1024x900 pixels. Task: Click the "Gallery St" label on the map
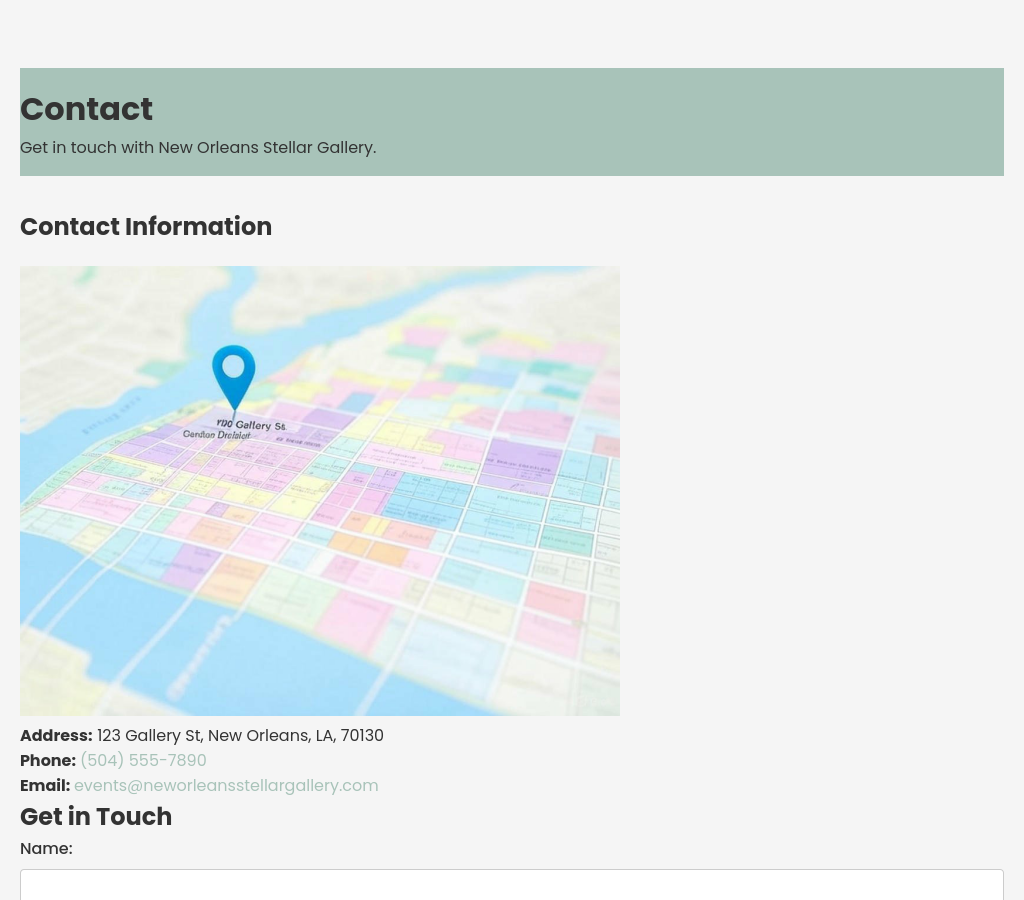tap(252, 425)
